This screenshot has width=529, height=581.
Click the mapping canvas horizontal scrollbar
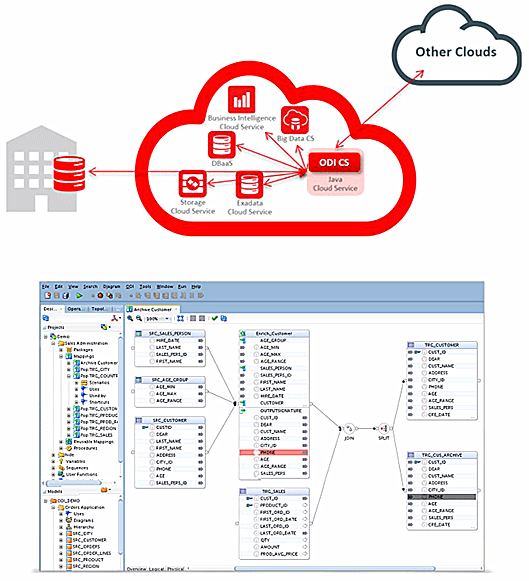point(335,569)
